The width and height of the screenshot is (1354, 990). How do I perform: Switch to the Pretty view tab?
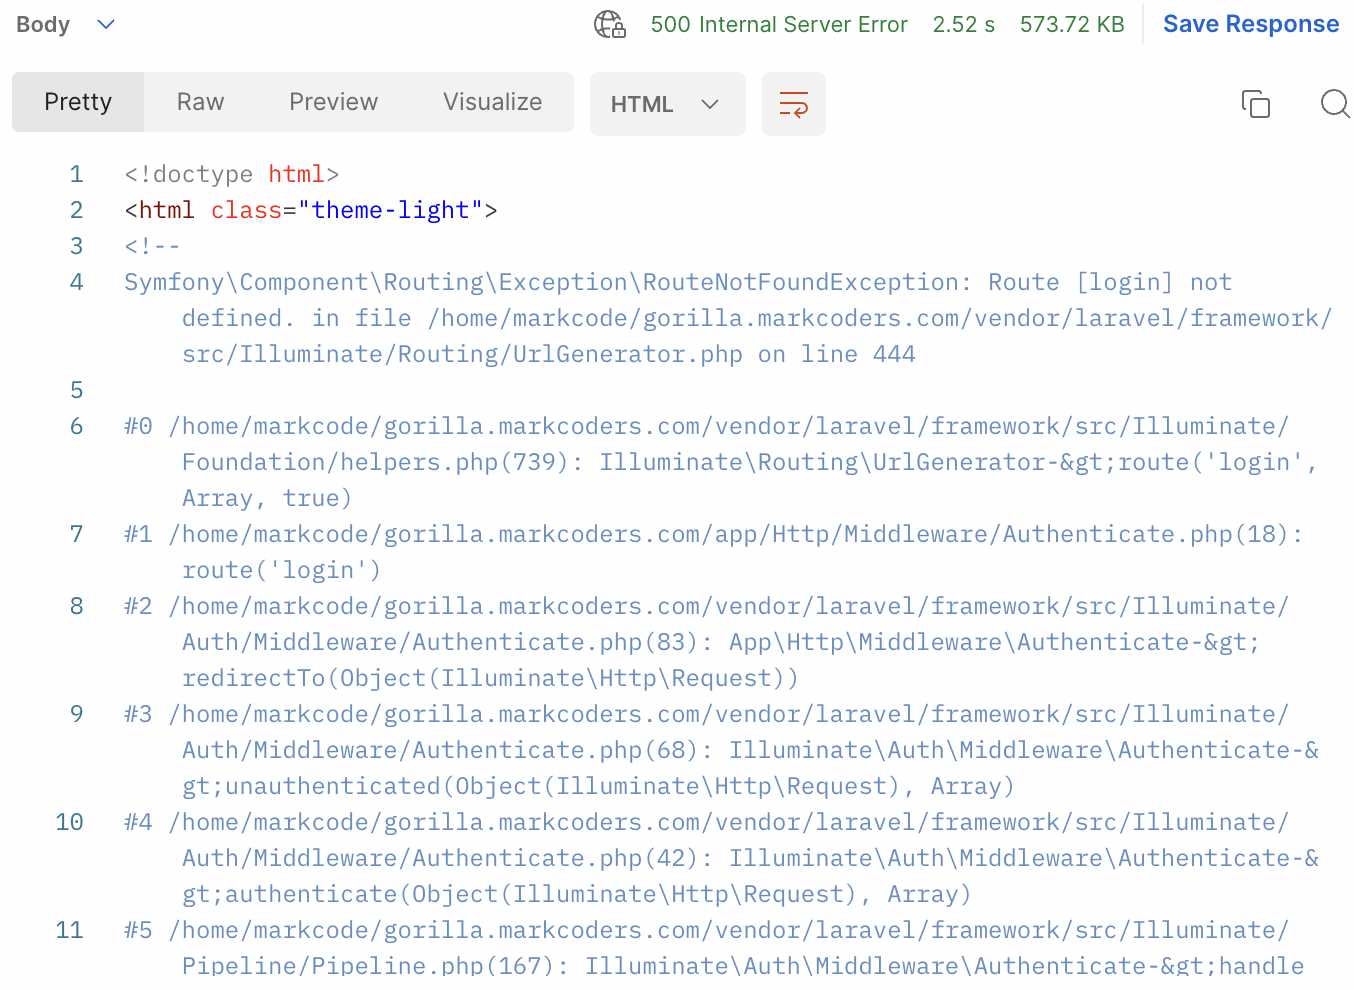[x=78, y=102]
